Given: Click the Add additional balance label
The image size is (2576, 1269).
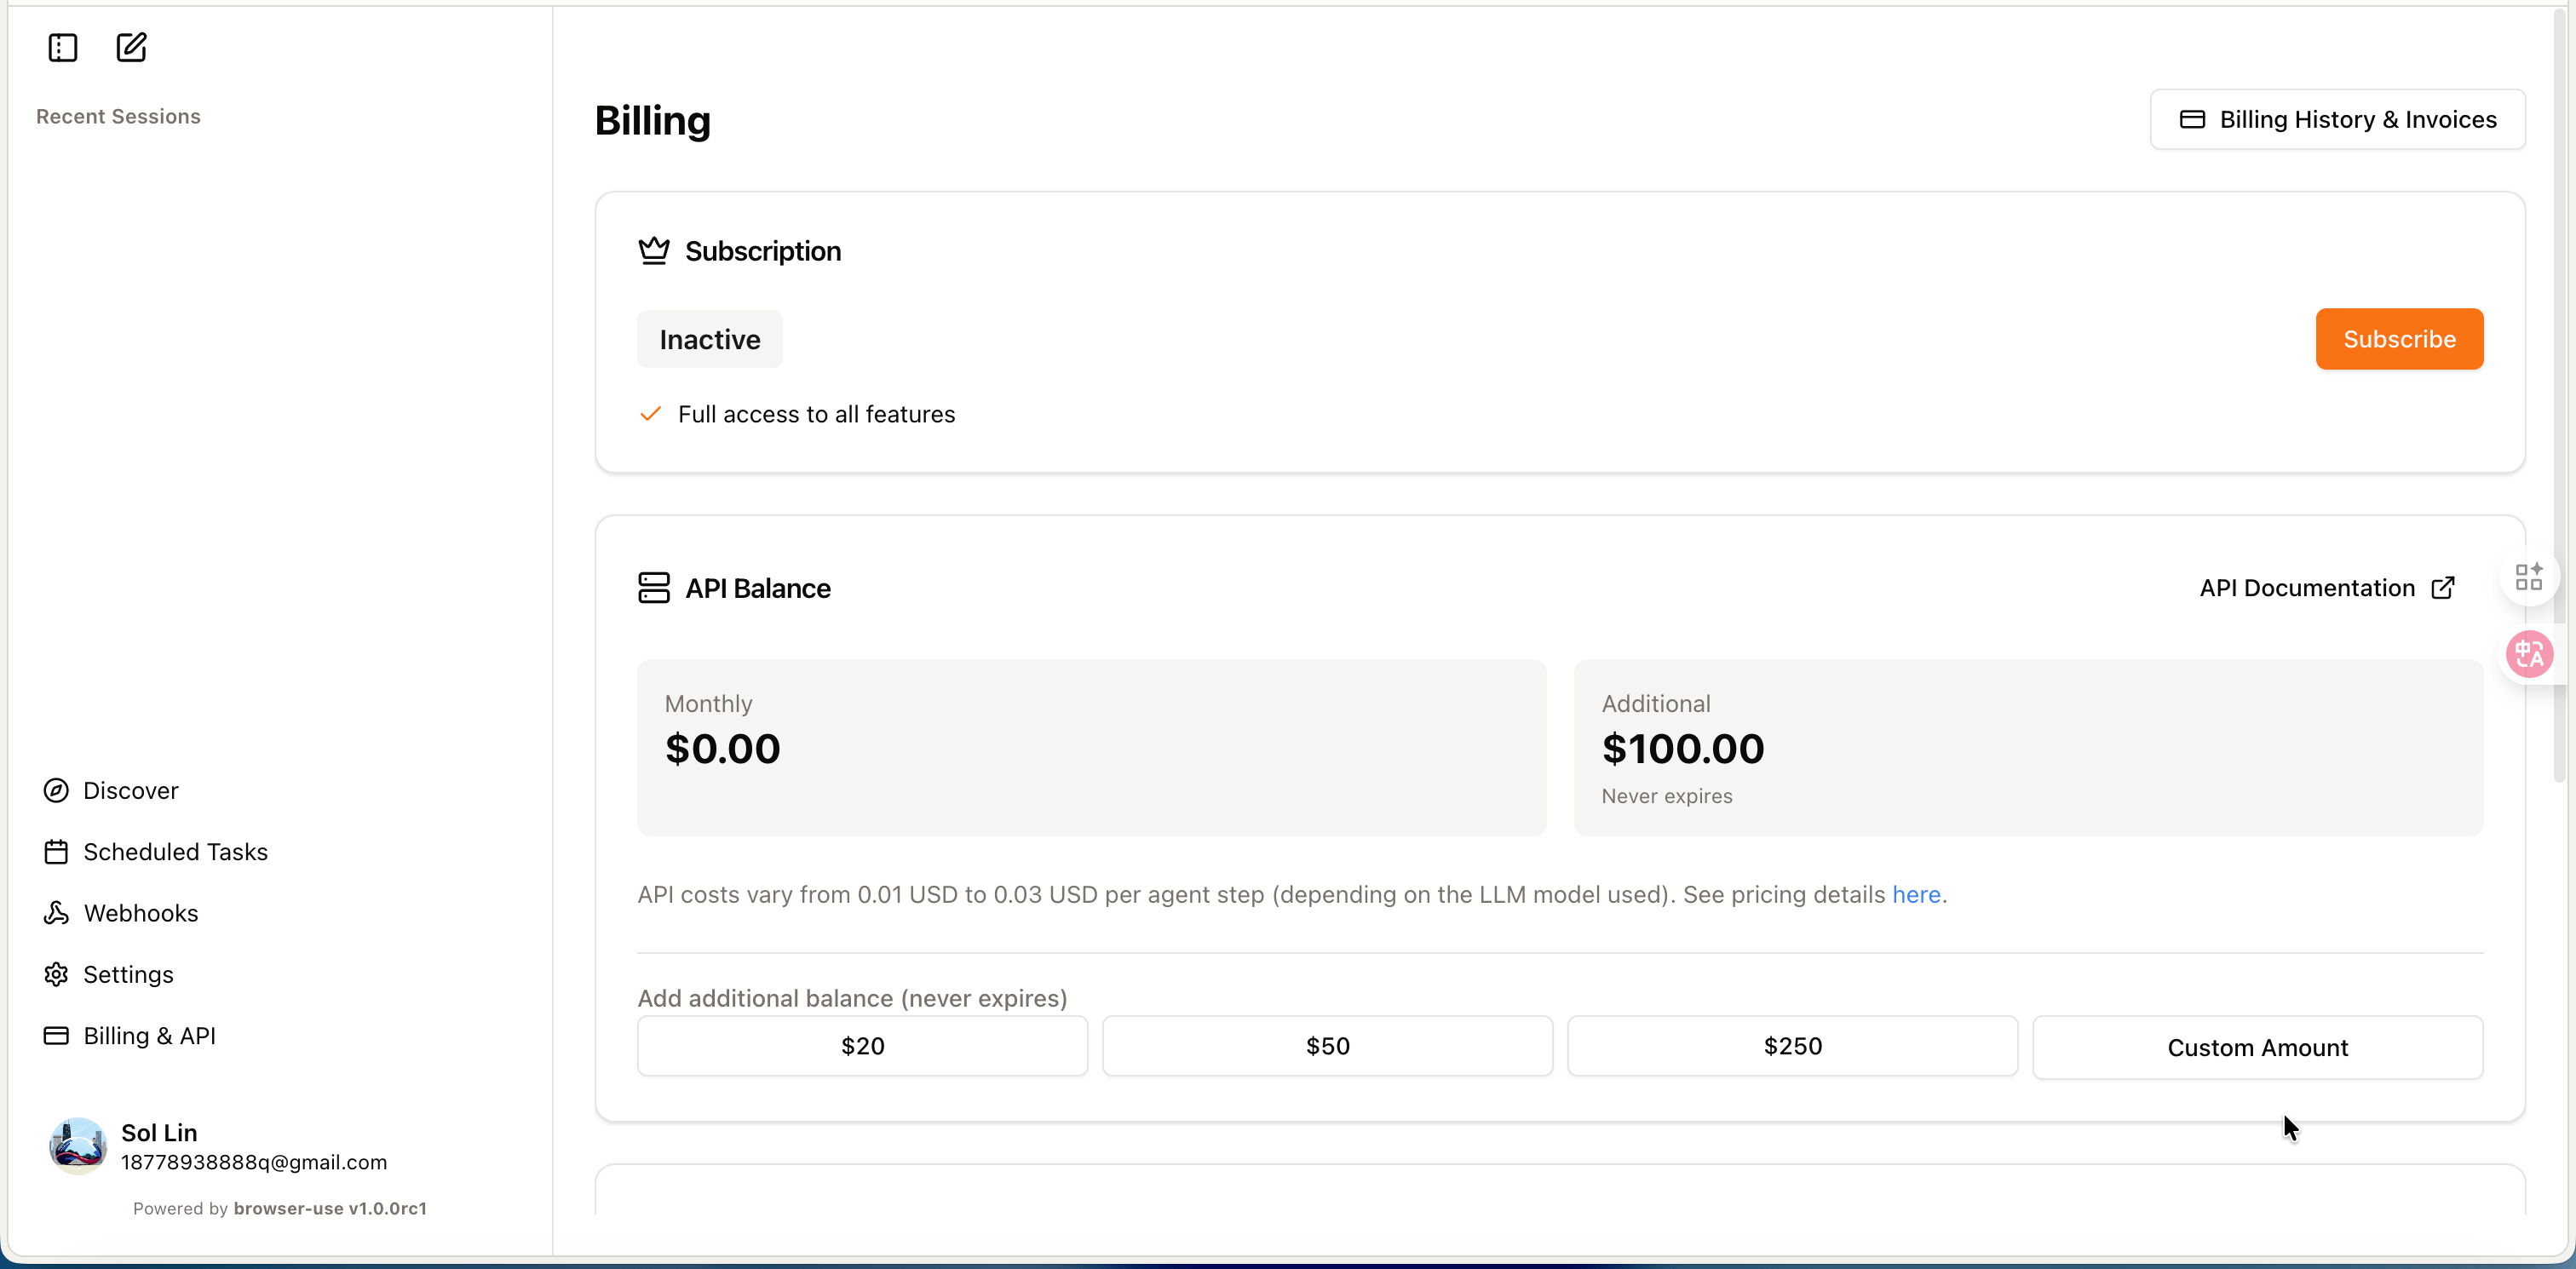Looking at the screenshot, I should point(852,998).
